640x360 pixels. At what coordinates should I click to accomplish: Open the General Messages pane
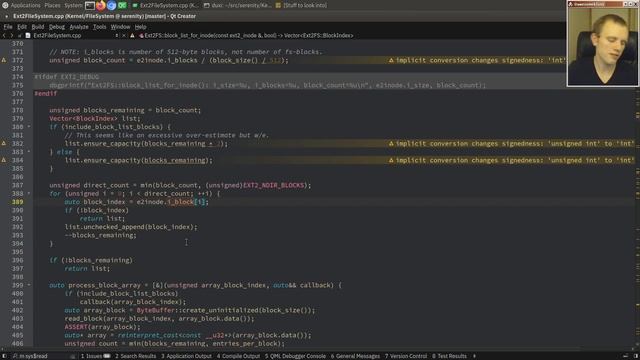tap(355, 356)
